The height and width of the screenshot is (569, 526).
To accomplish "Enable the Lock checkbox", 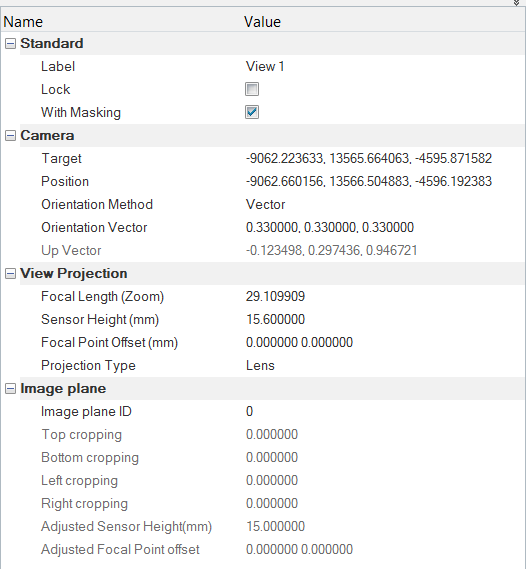I will (252, 89).
